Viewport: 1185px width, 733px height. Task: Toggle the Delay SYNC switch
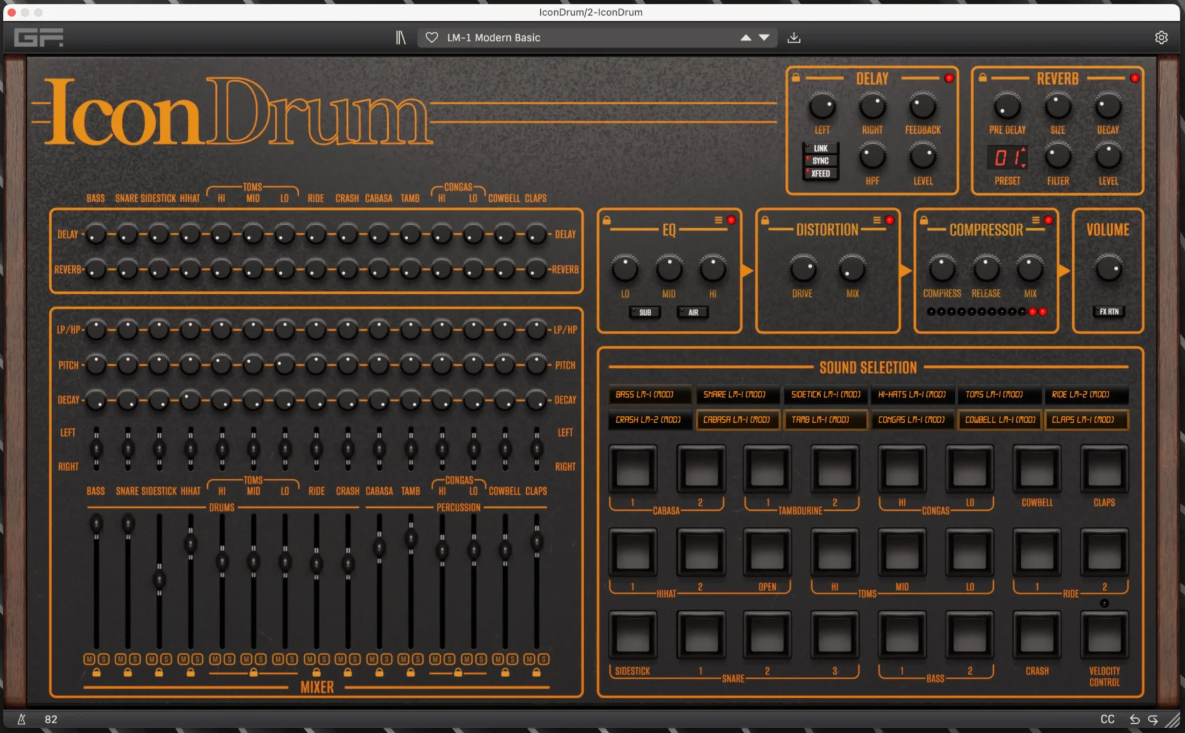(820, 161)
